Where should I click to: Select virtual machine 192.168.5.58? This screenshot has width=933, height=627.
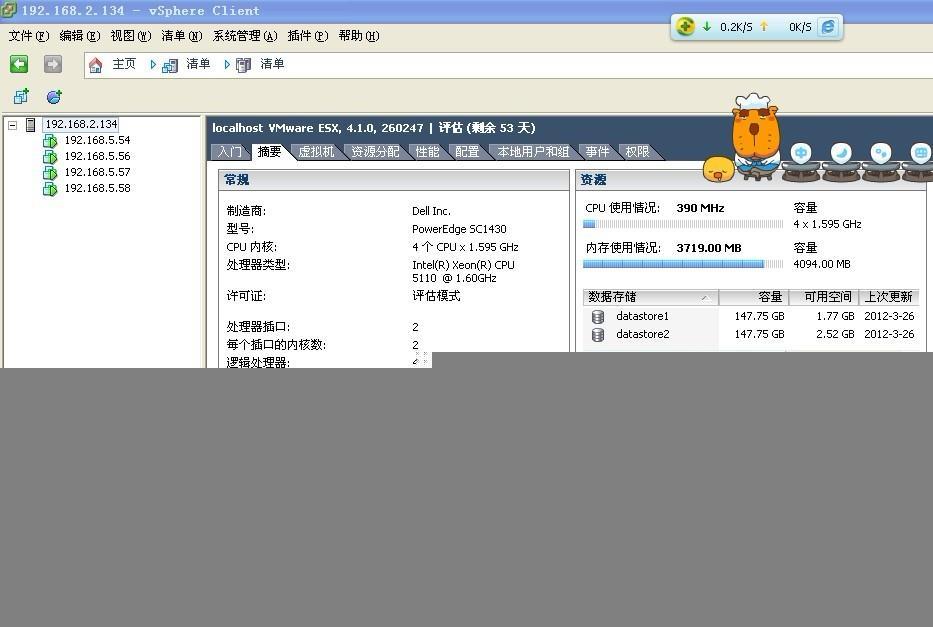coord(98,189)
